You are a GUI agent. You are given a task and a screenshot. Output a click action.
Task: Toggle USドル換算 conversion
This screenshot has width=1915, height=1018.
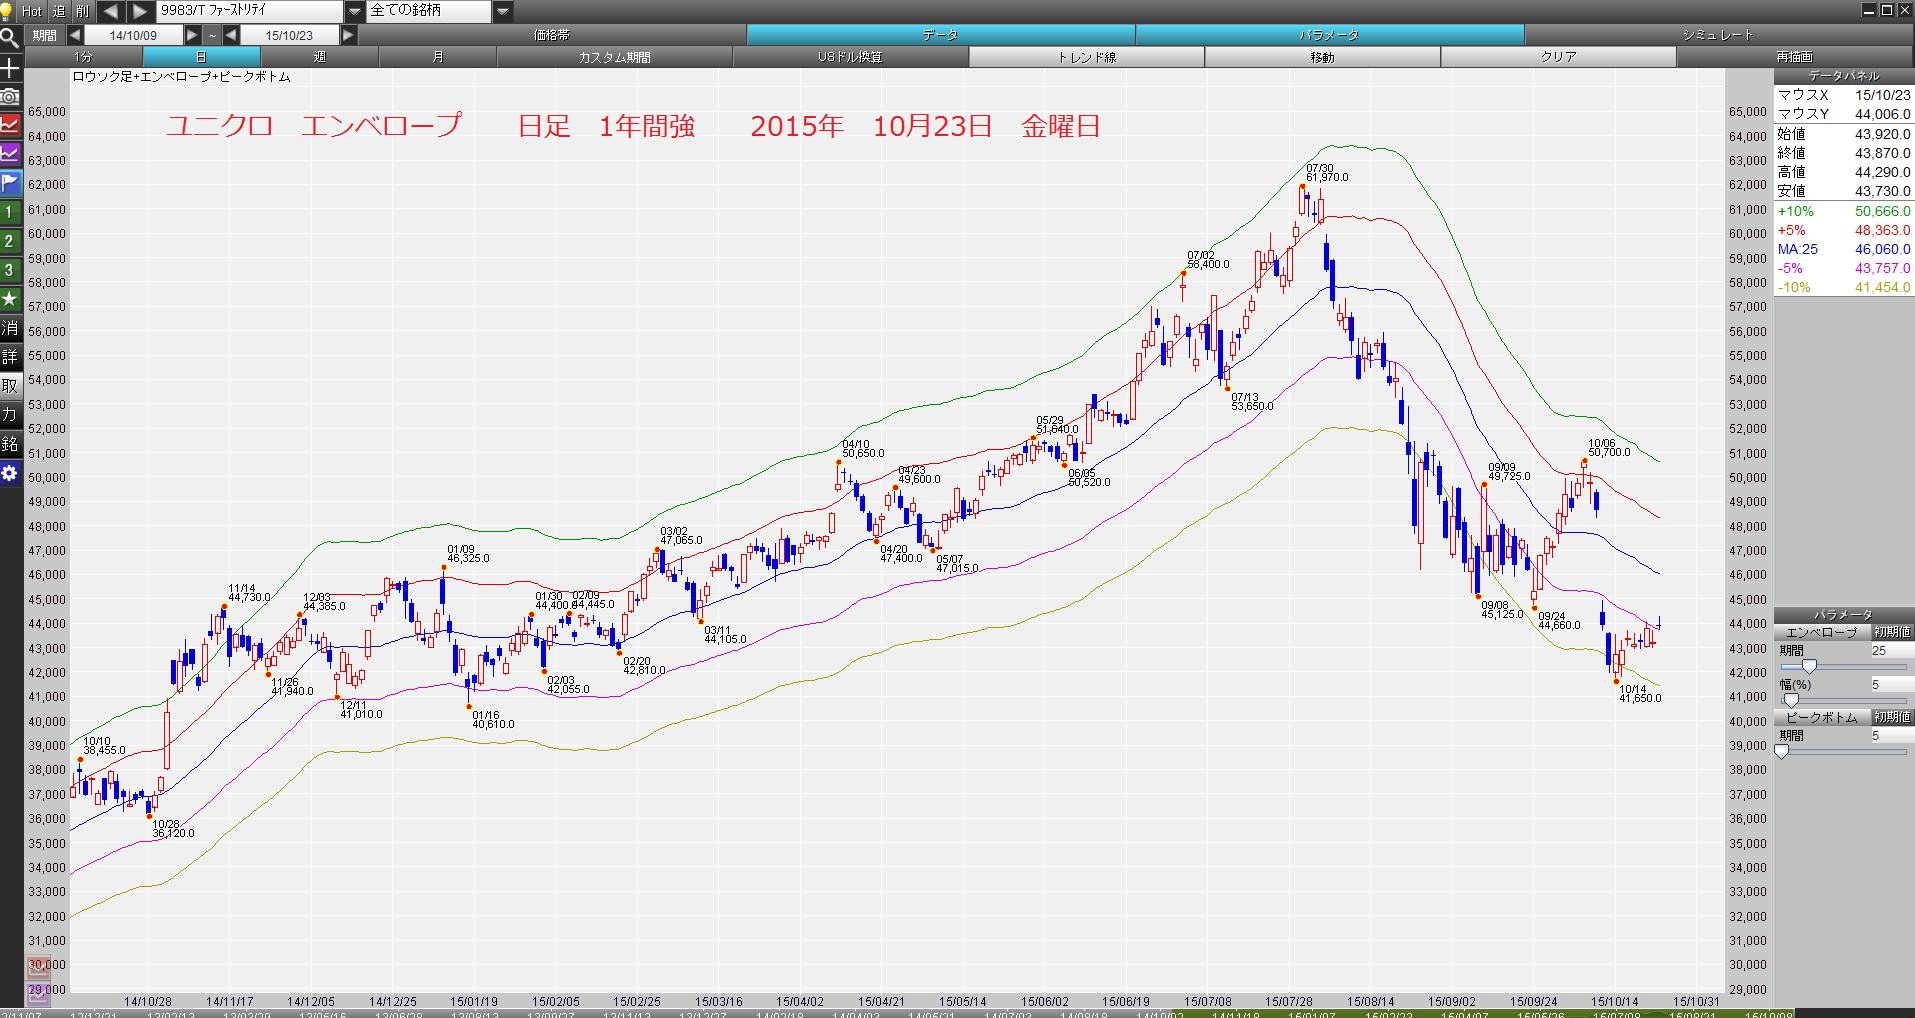851,57
